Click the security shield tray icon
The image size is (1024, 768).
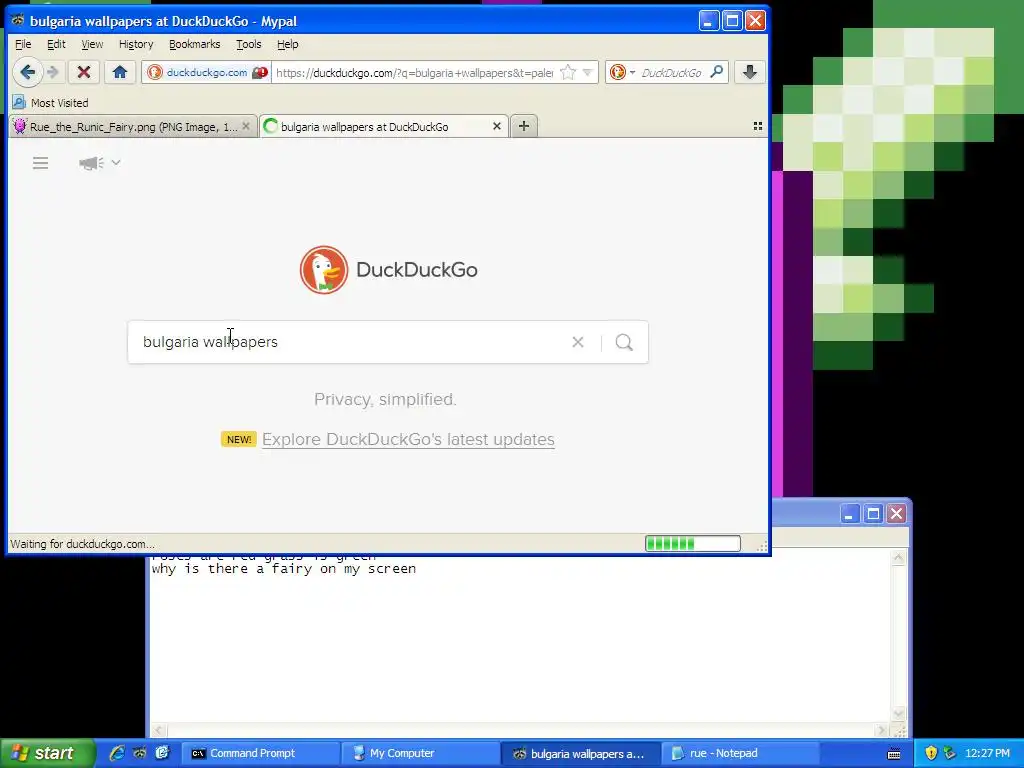[931, 754]
